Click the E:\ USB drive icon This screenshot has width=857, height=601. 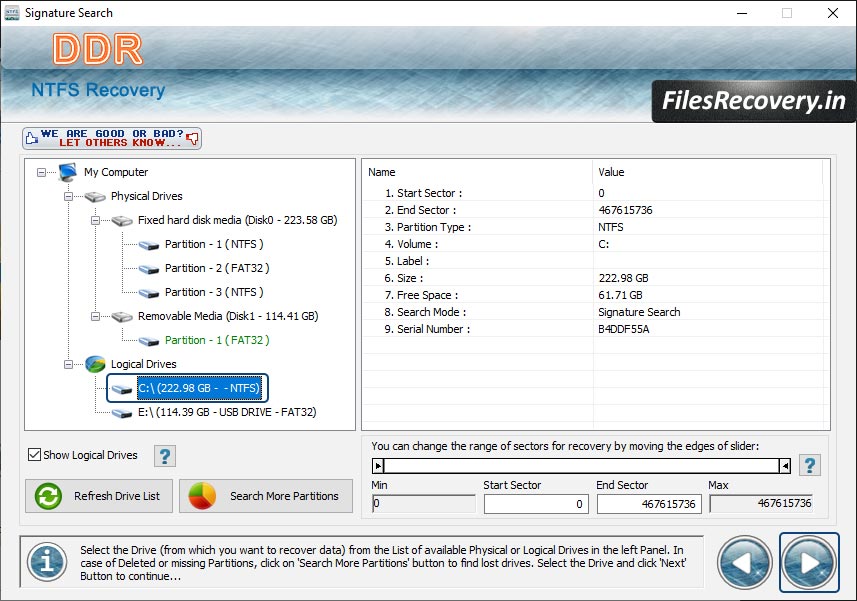122,413
